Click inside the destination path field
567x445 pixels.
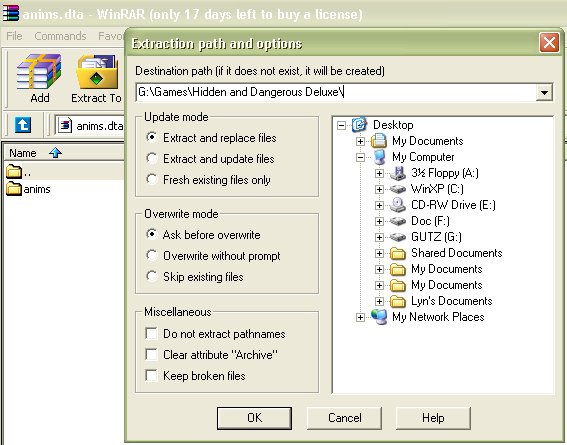pyautogui.click(x=336, y=92)
